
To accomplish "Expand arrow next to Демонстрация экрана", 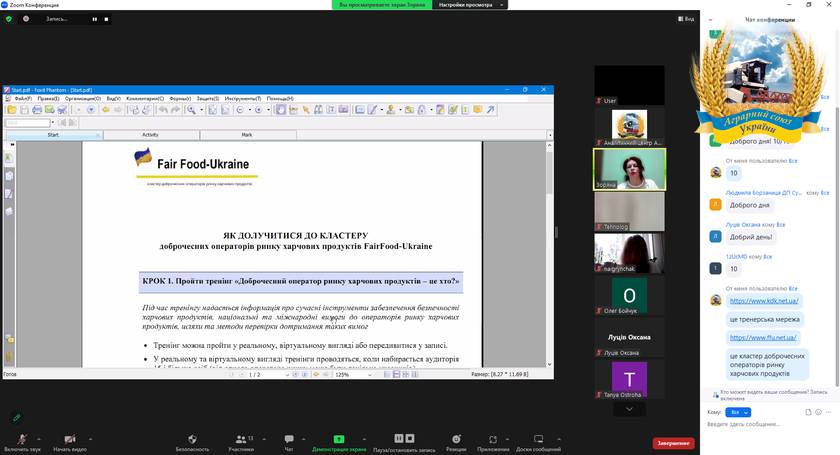I will (x=364, y=439).
